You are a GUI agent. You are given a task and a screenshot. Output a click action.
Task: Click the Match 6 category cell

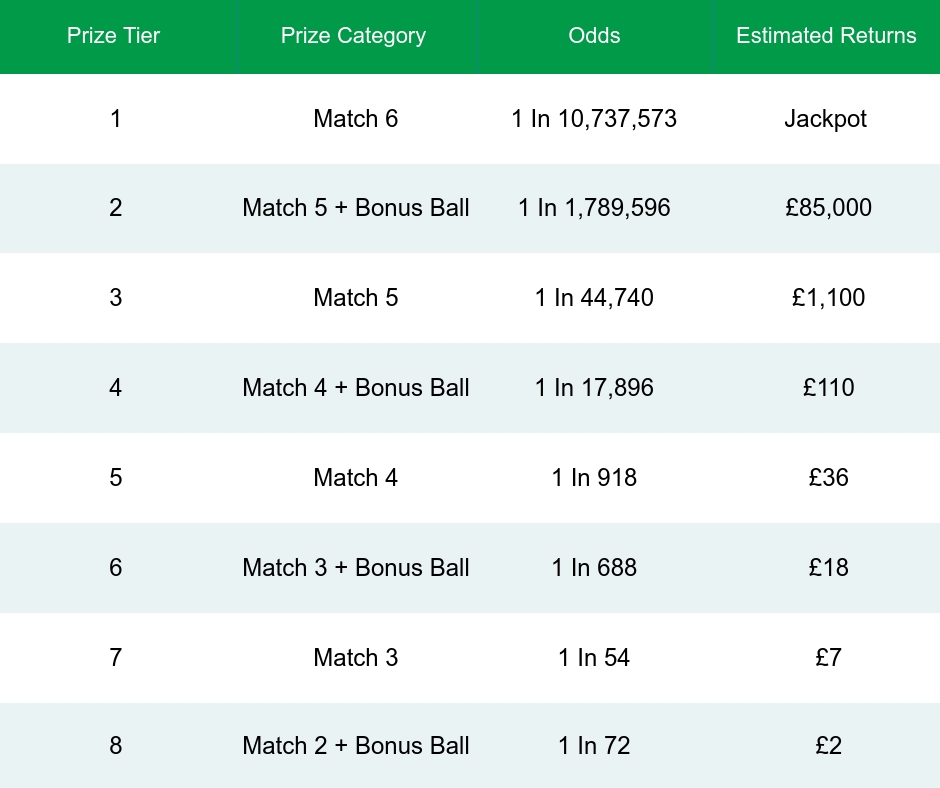[355, 119]
